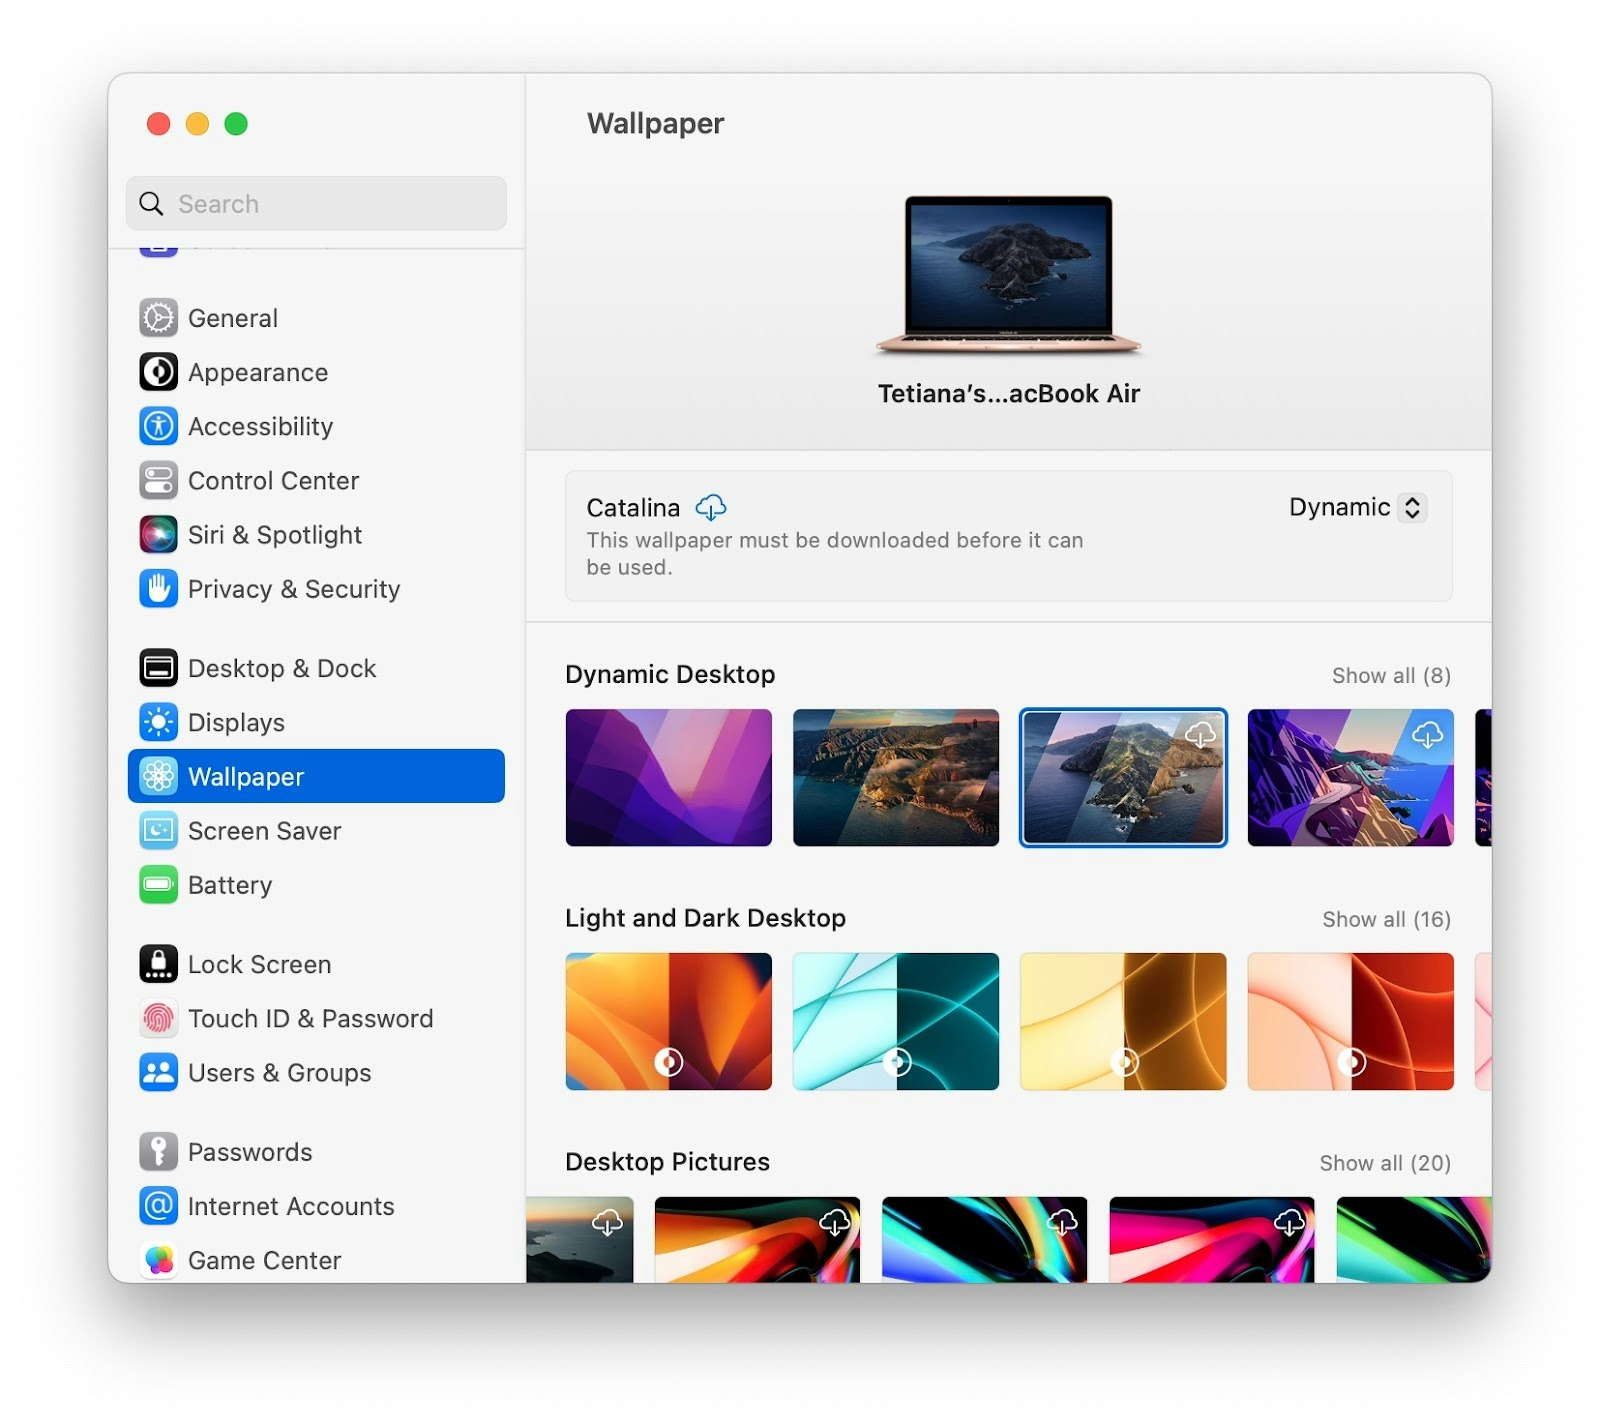Show all (20) Desktop Pictures
This screenshot has height=1426, width=1600.
coord(1384,1163)
